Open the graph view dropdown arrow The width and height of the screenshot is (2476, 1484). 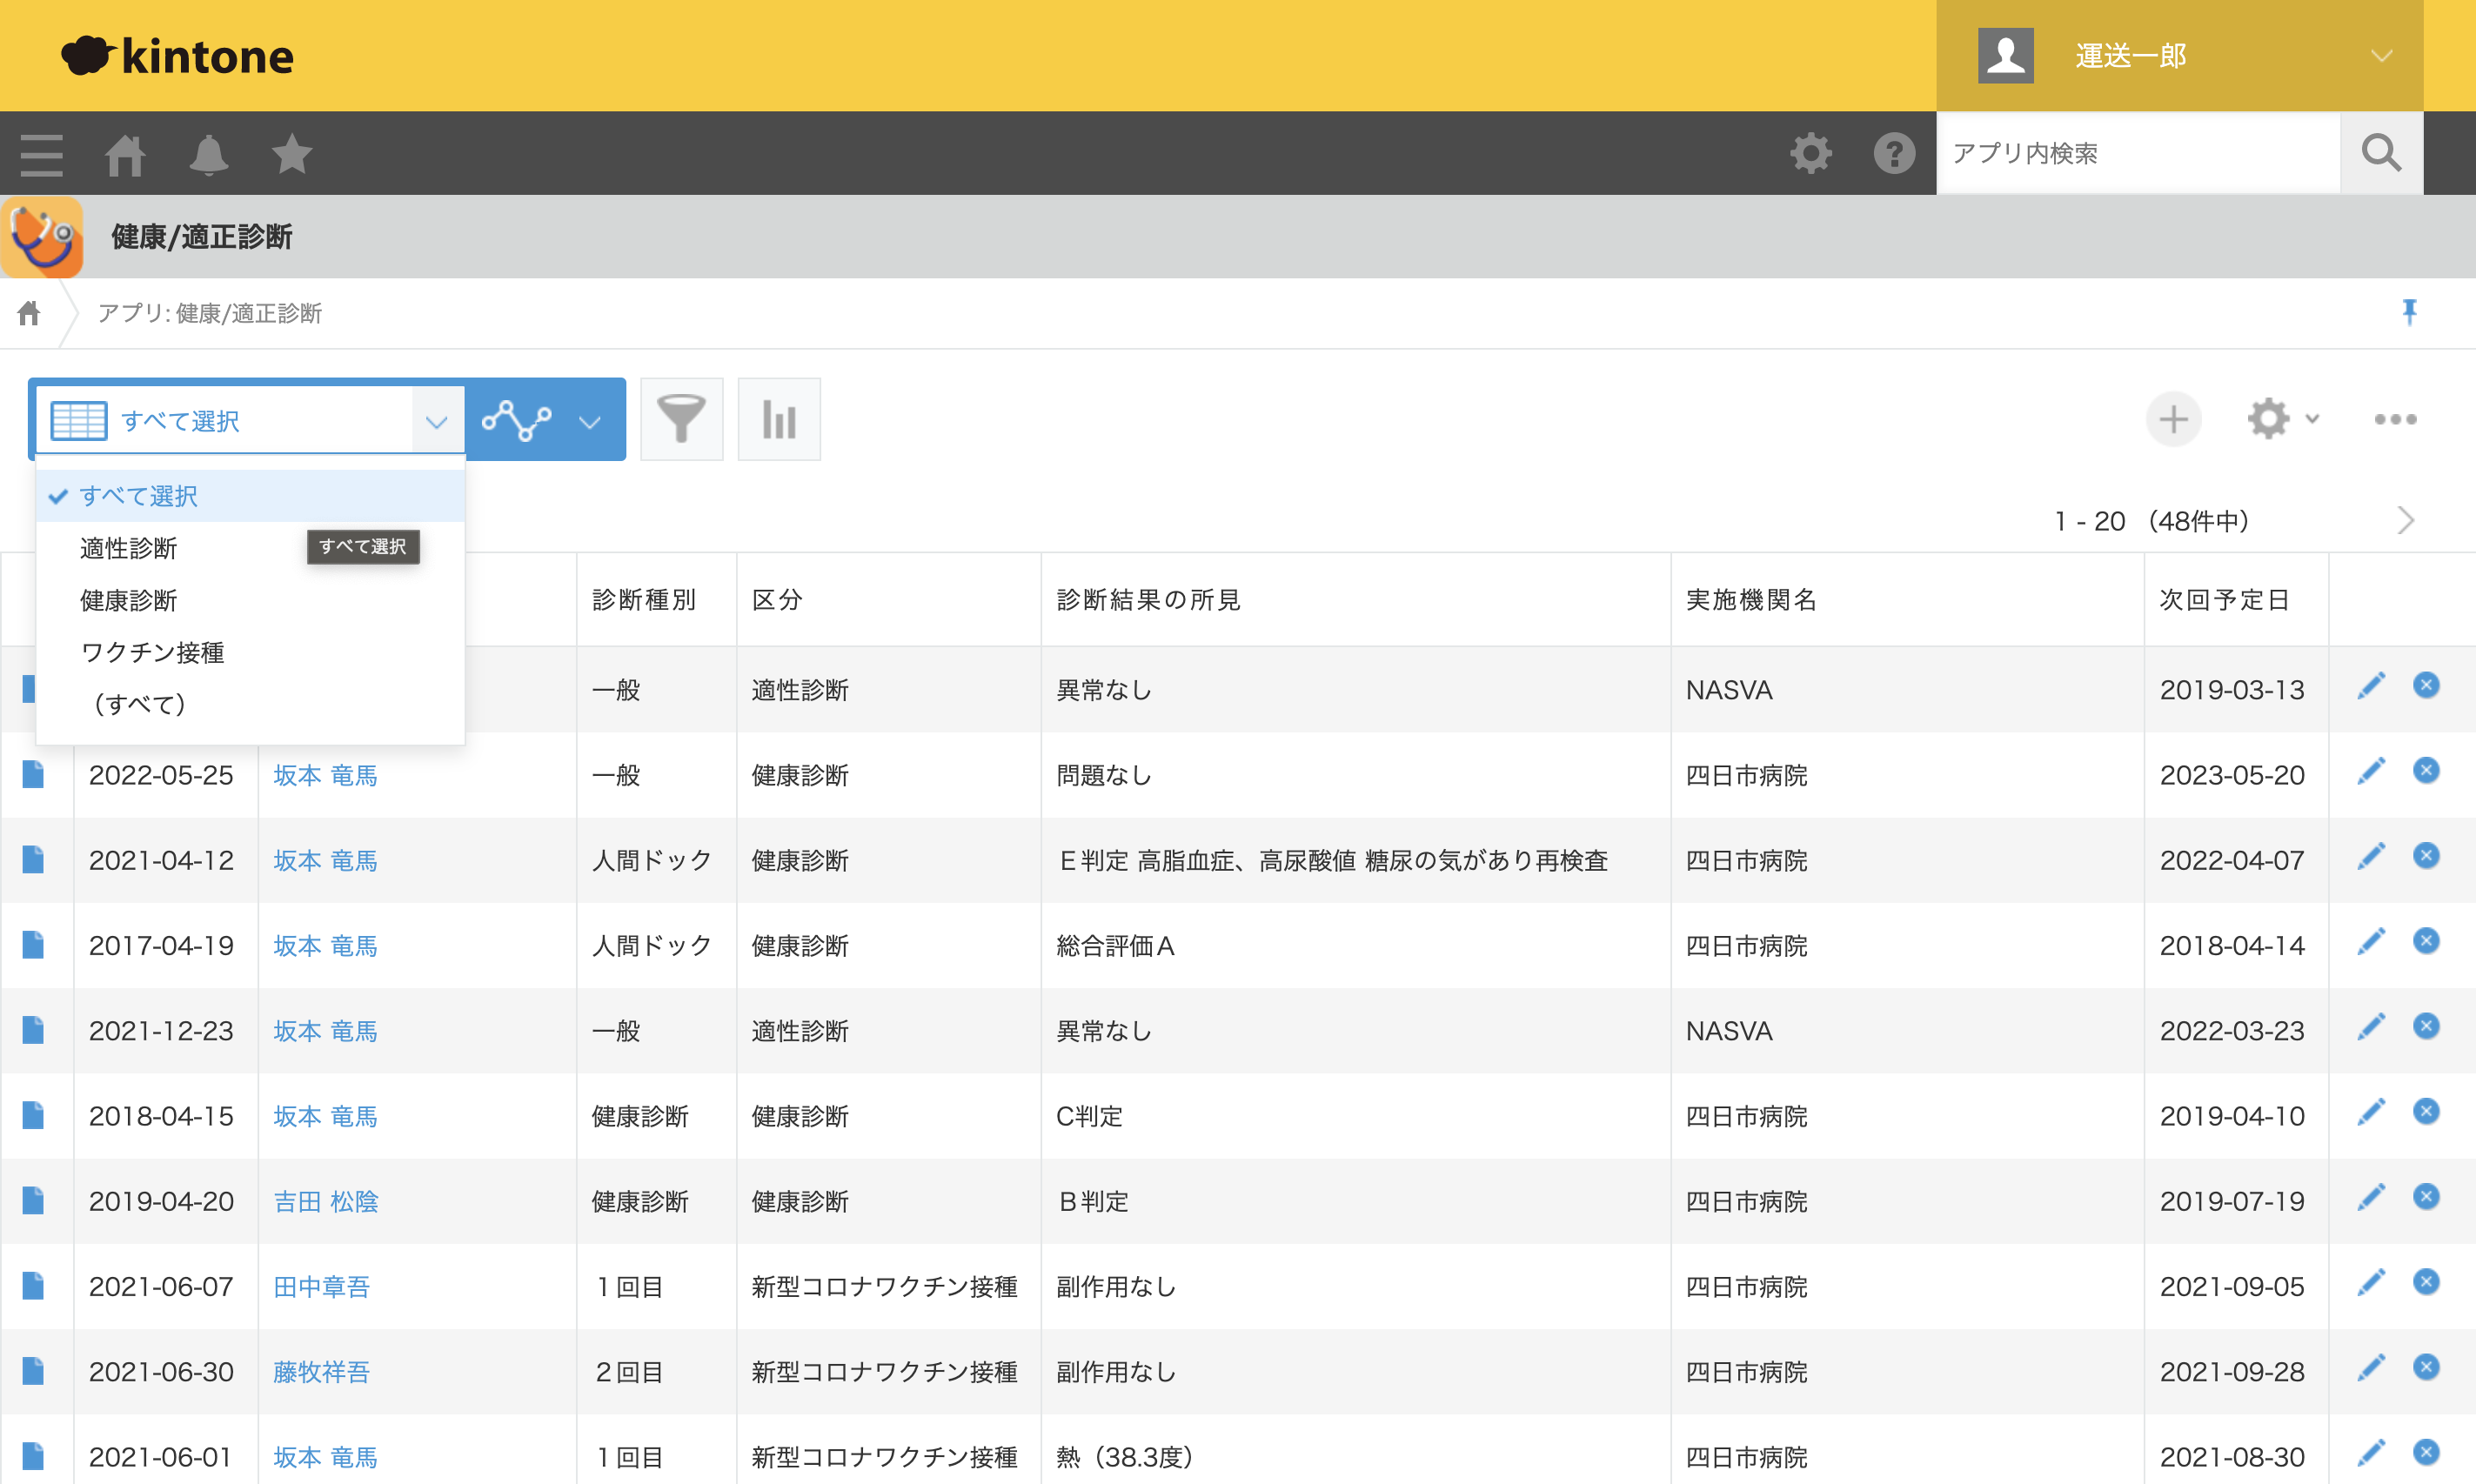pos(589,421)
